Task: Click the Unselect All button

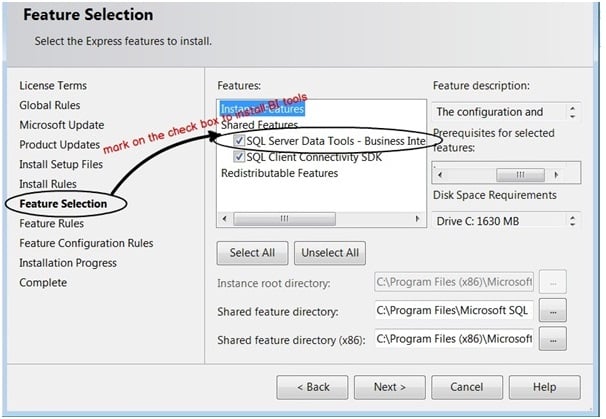Action: pos(330,253)
